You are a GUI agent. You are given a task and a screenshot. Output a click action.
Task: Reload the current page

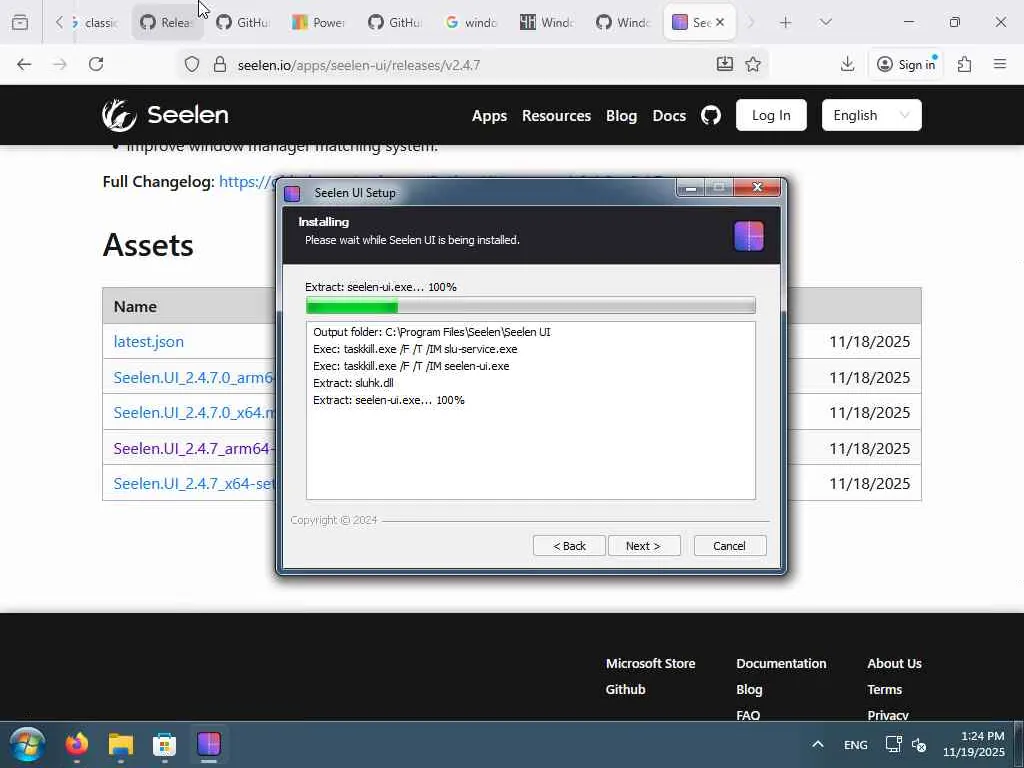96,64
